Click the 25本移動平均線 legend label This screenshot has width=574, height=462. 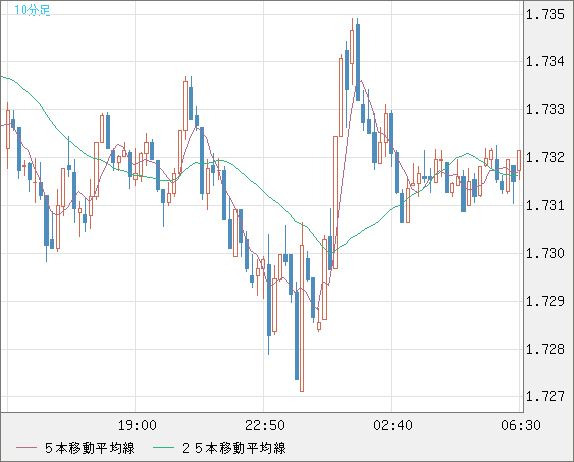coord(234,448)
